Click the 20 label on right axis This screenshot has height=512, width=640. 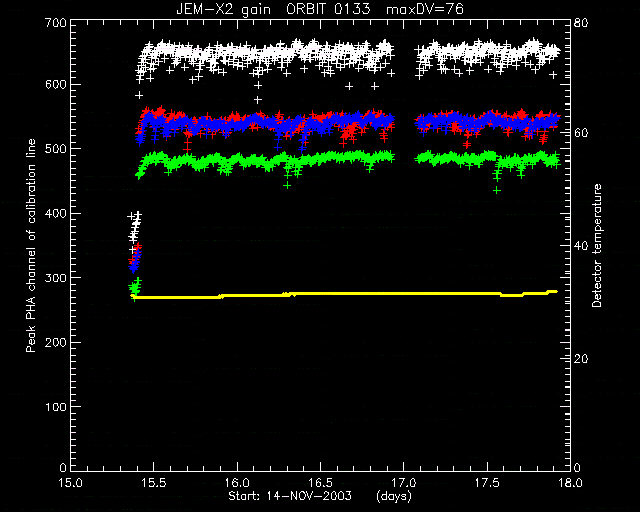580,359
